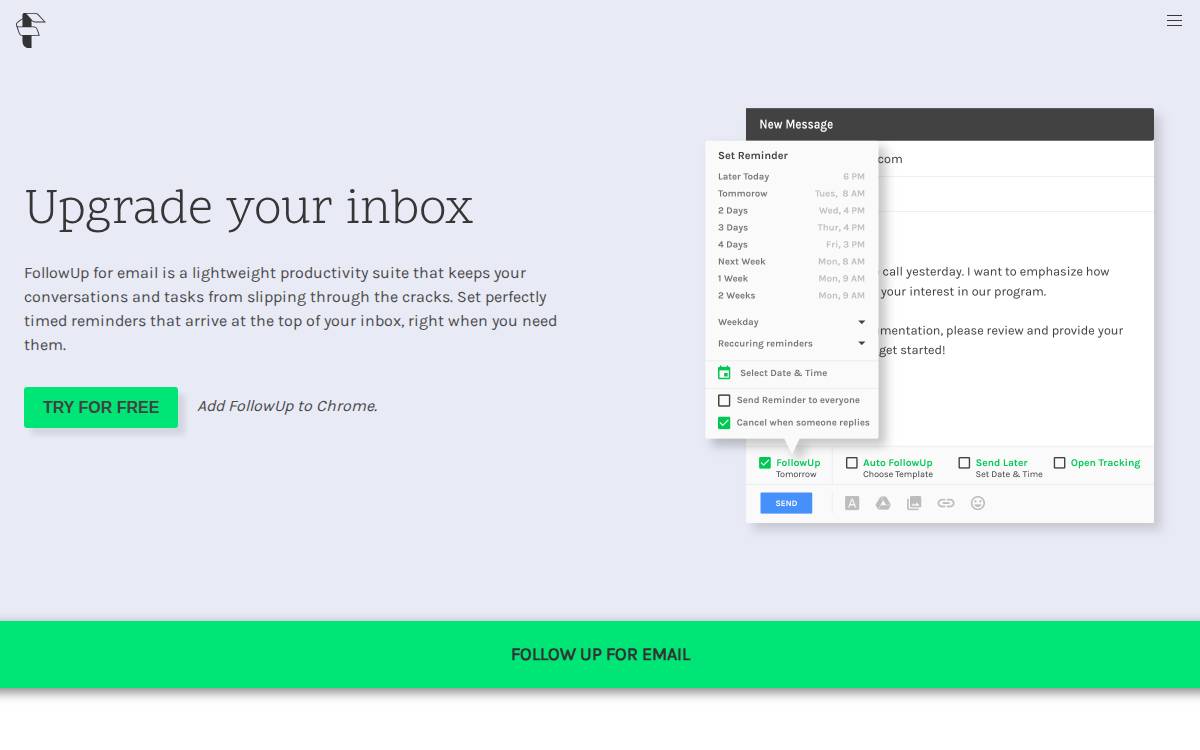Click the Set Reminder heading

coord(753,156)
